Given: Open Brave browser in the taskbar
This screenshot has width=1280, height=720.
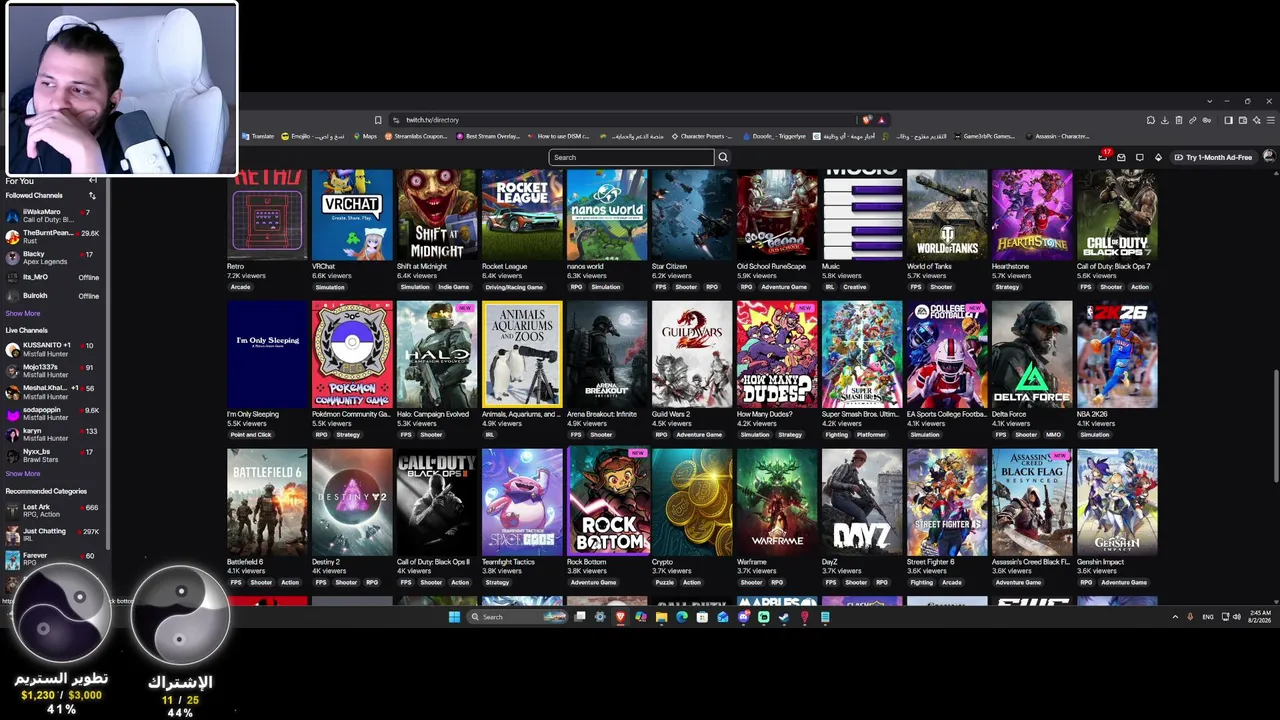Looking at the screenshot, I should click(x=620, y=617).
